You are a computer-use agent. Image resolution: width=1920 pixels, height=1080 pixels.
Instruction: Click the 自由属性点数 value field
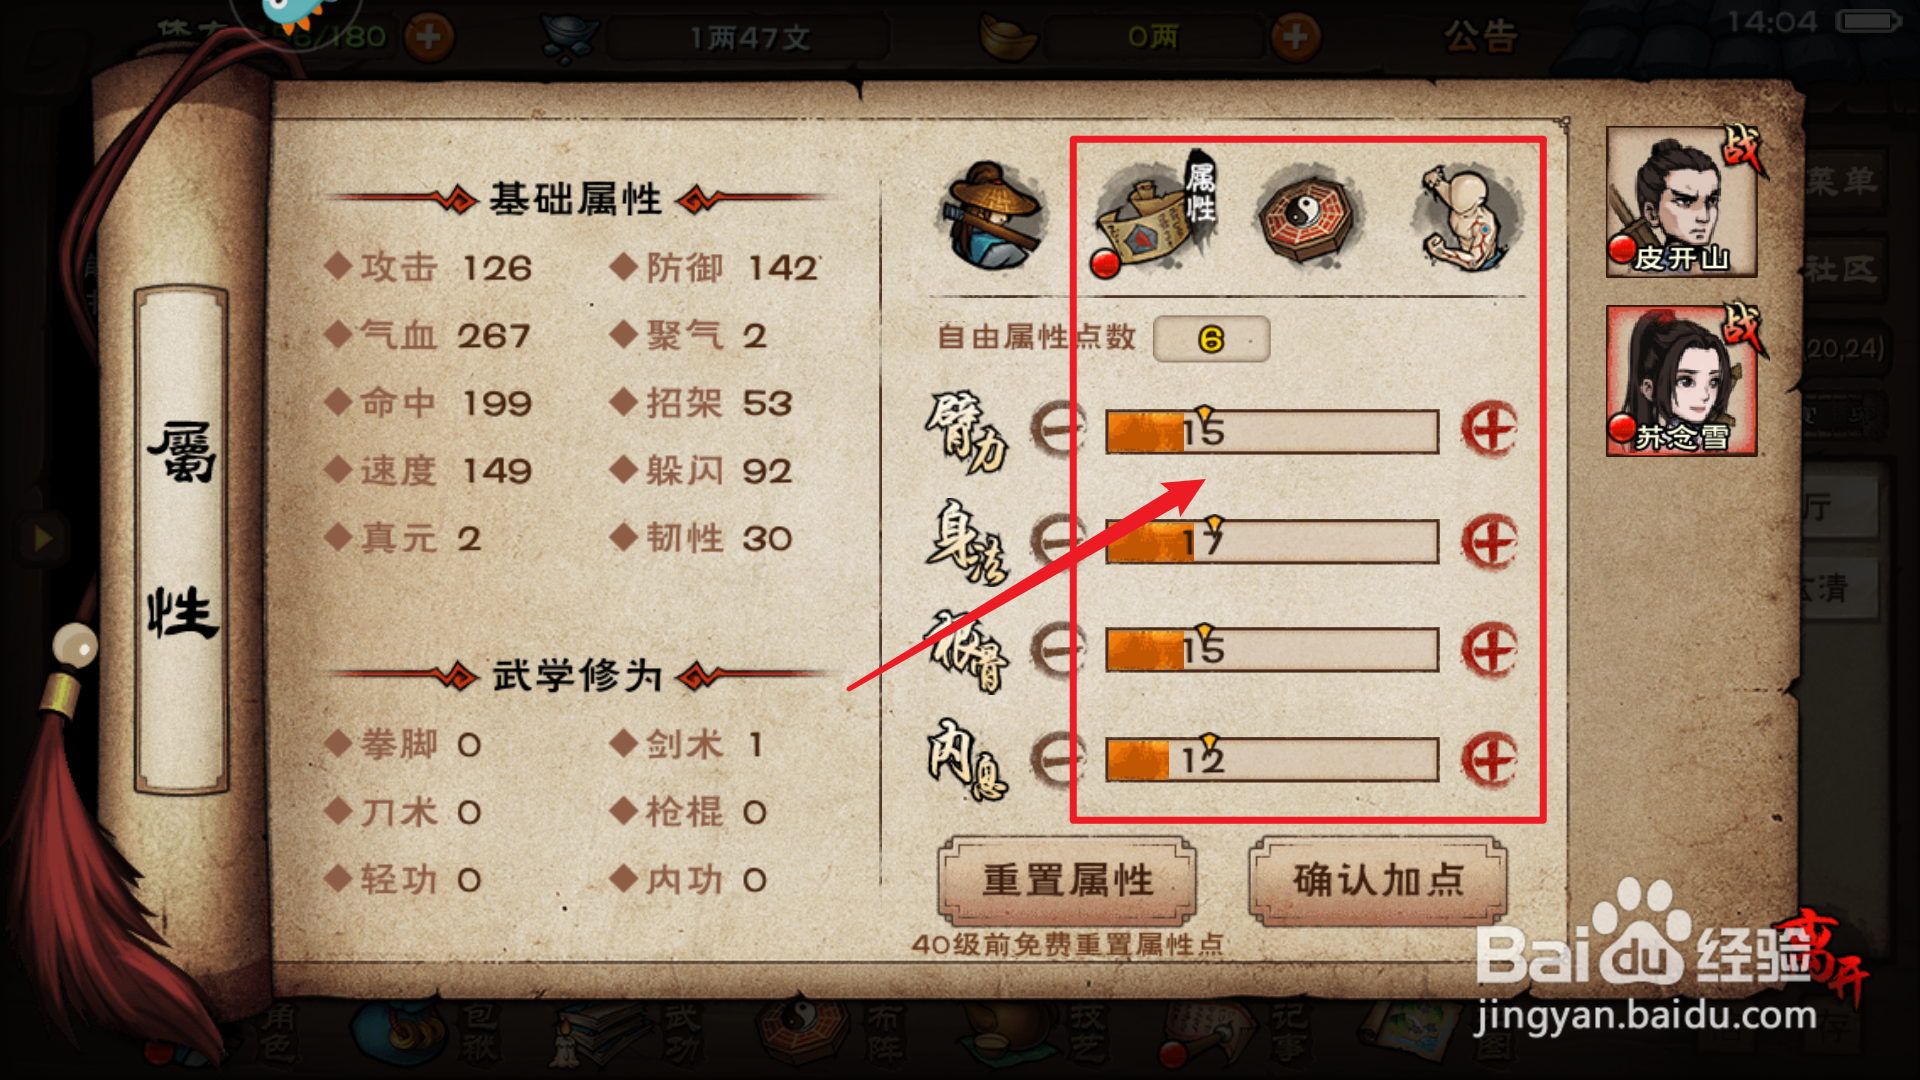pyautogui.click(x=1211, y=339)
